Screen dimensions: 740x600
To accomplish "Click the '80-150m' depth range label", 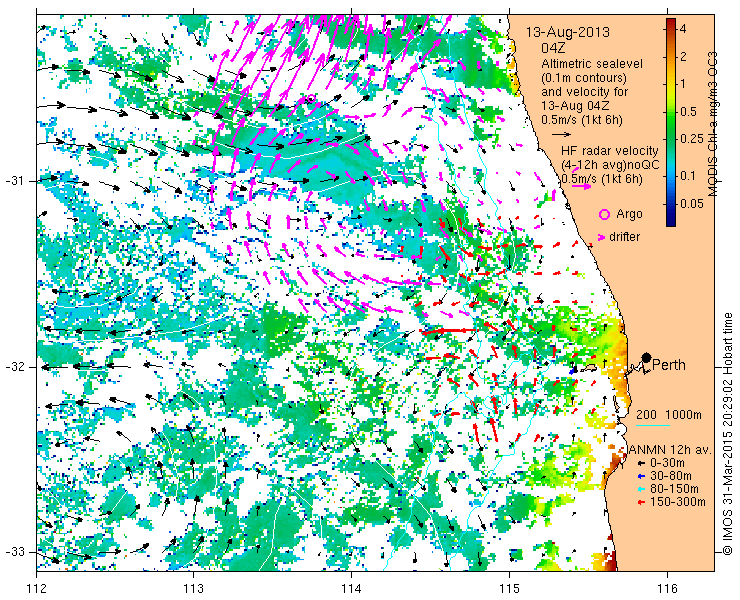I will pyautogui.click(x=674, y=489).
